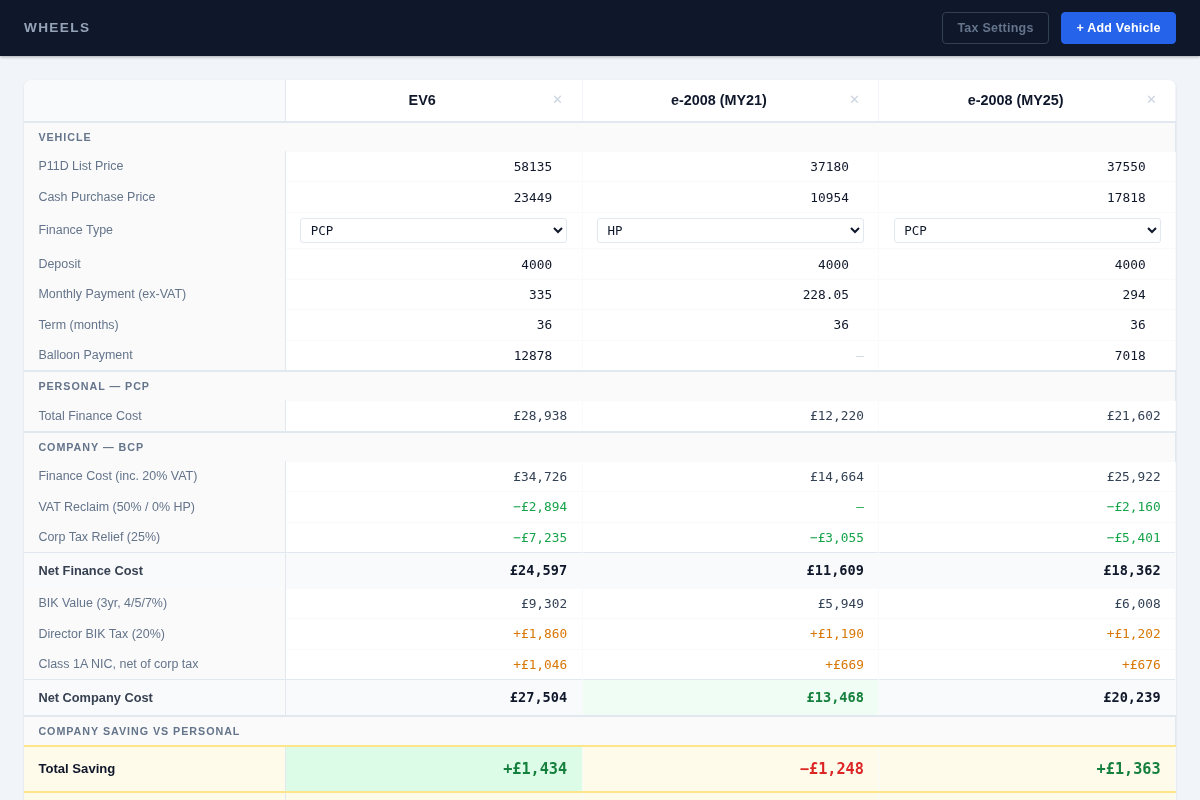Remove the EV6 vehicle column
The height and width of the screenshot is (800, 1200).
(557, 100)
